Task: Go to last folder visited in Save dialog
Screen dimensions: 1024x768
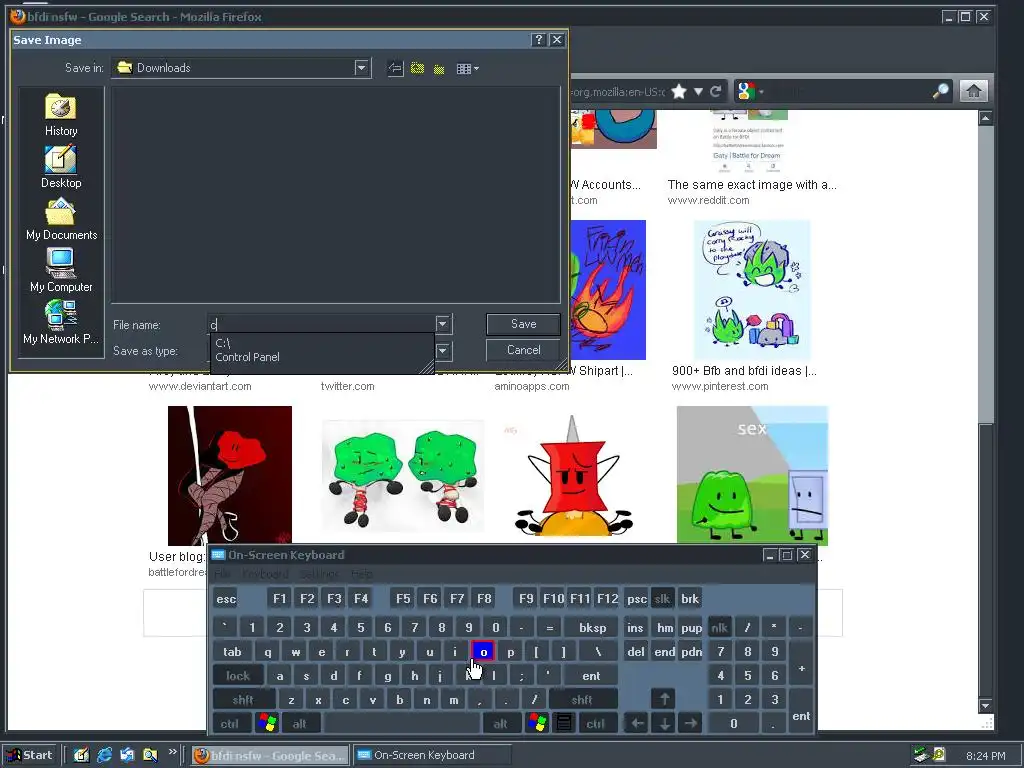Action: (x=395, y=69)
